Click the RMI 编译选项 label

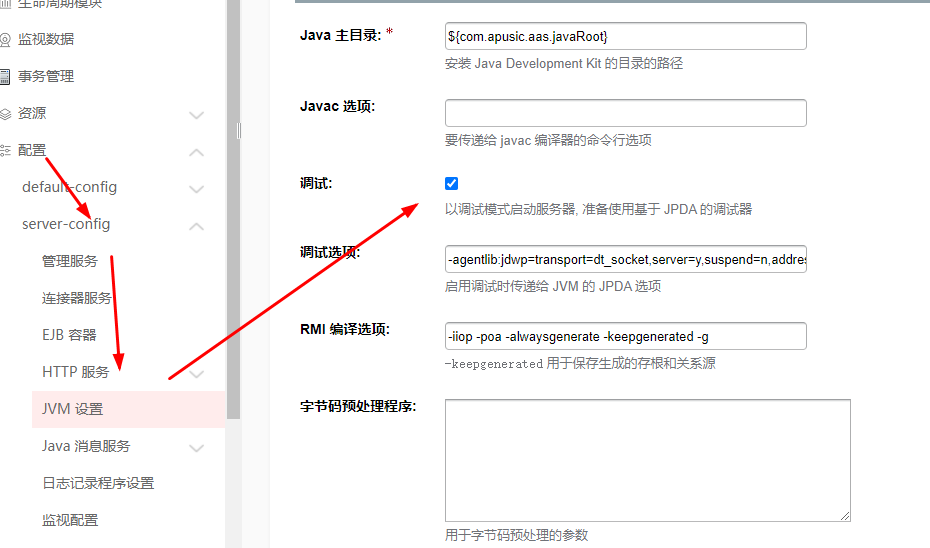(345, 329)
